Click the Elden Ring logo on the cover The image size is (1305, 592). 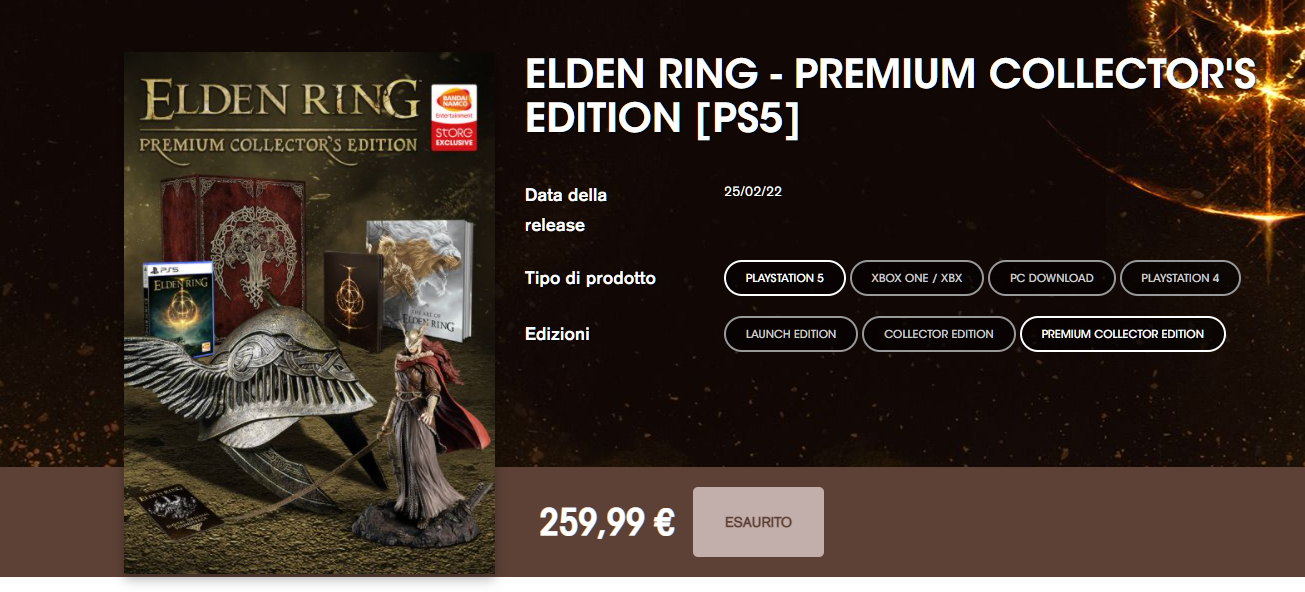click(x=280, y=100)
